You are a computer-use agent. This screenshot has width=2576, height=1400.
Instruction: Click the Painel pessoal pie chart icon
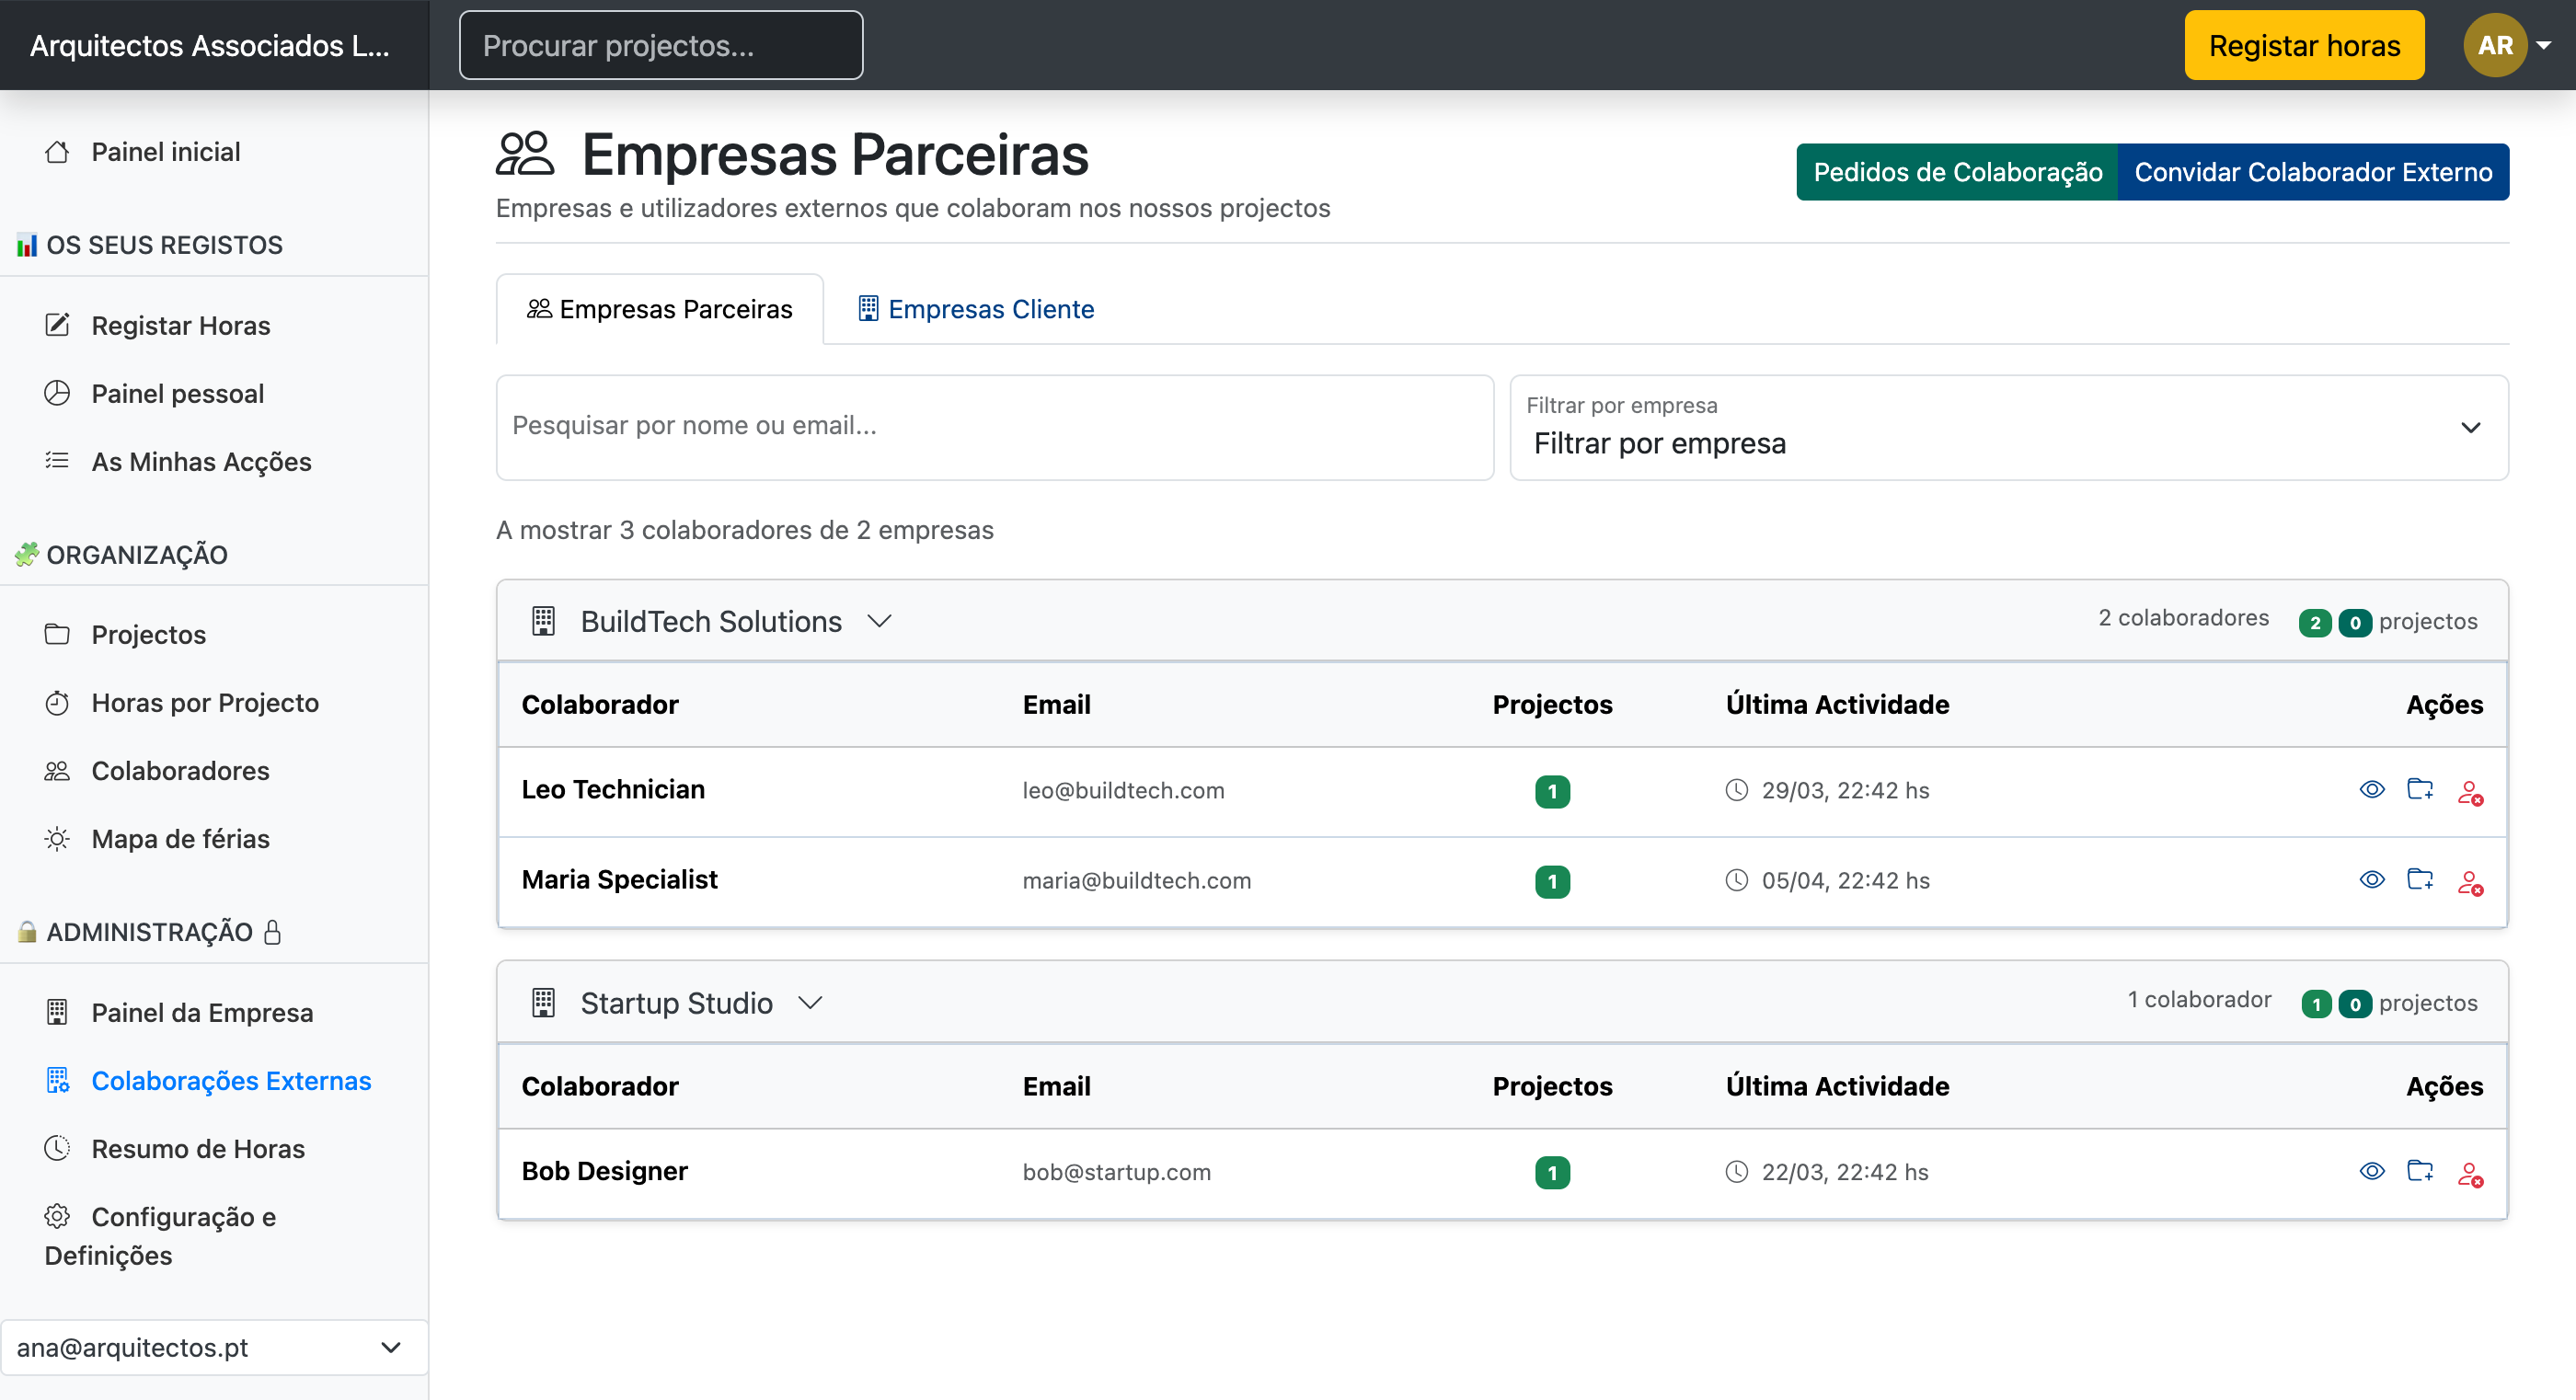pos(58,393)
